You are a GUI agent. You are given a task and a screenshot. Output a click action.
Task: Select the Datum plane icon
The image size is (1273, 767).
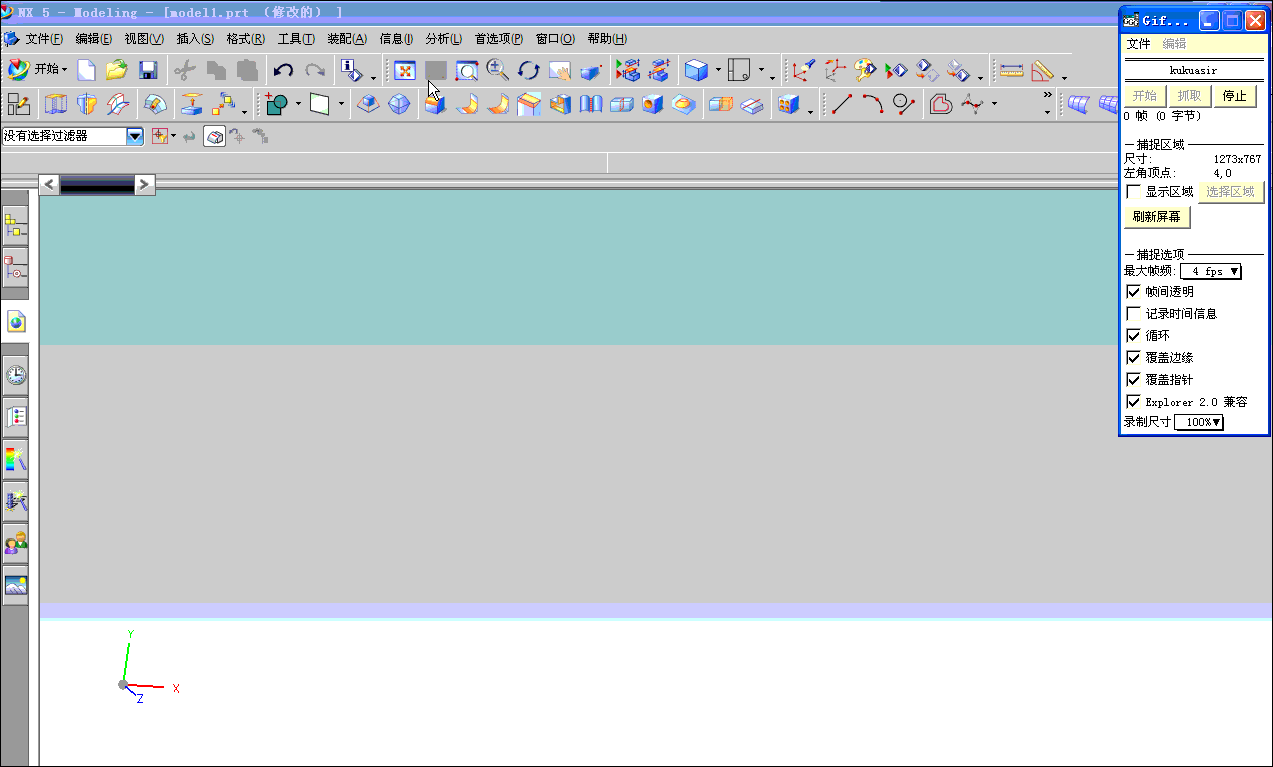click(319, 103)
